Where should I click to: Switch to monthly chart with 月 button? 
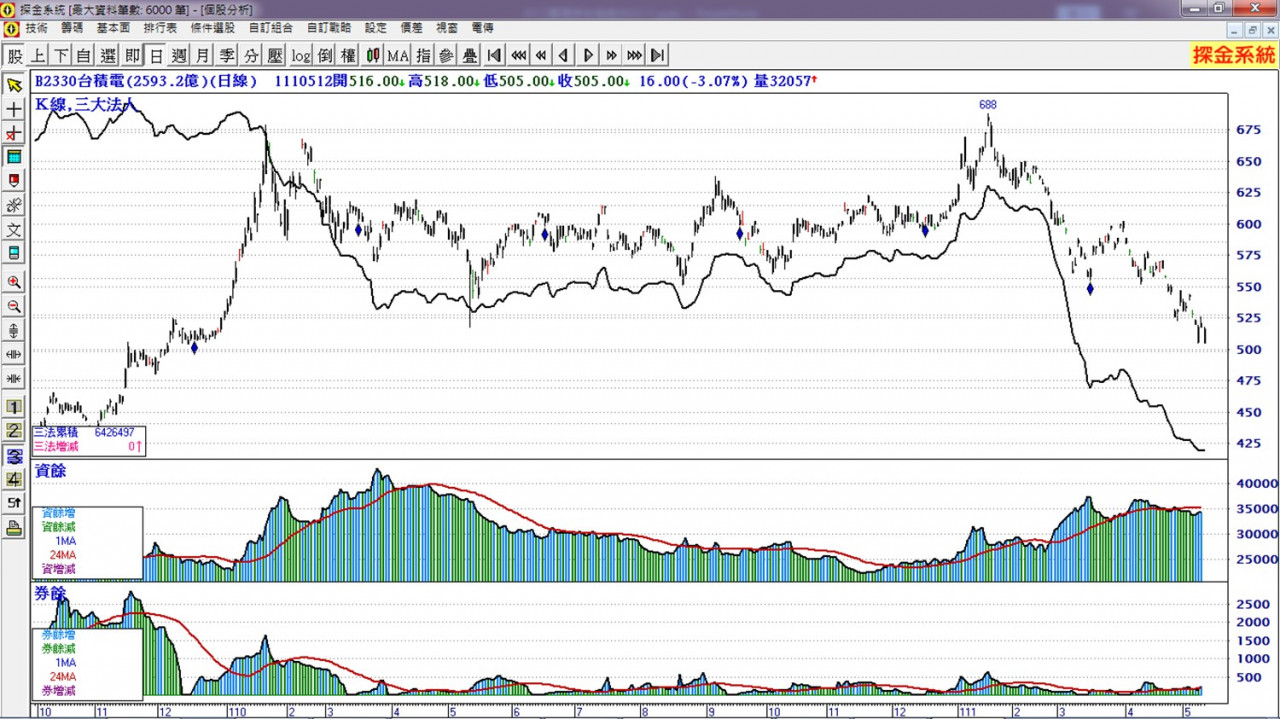tap(203, 55)
